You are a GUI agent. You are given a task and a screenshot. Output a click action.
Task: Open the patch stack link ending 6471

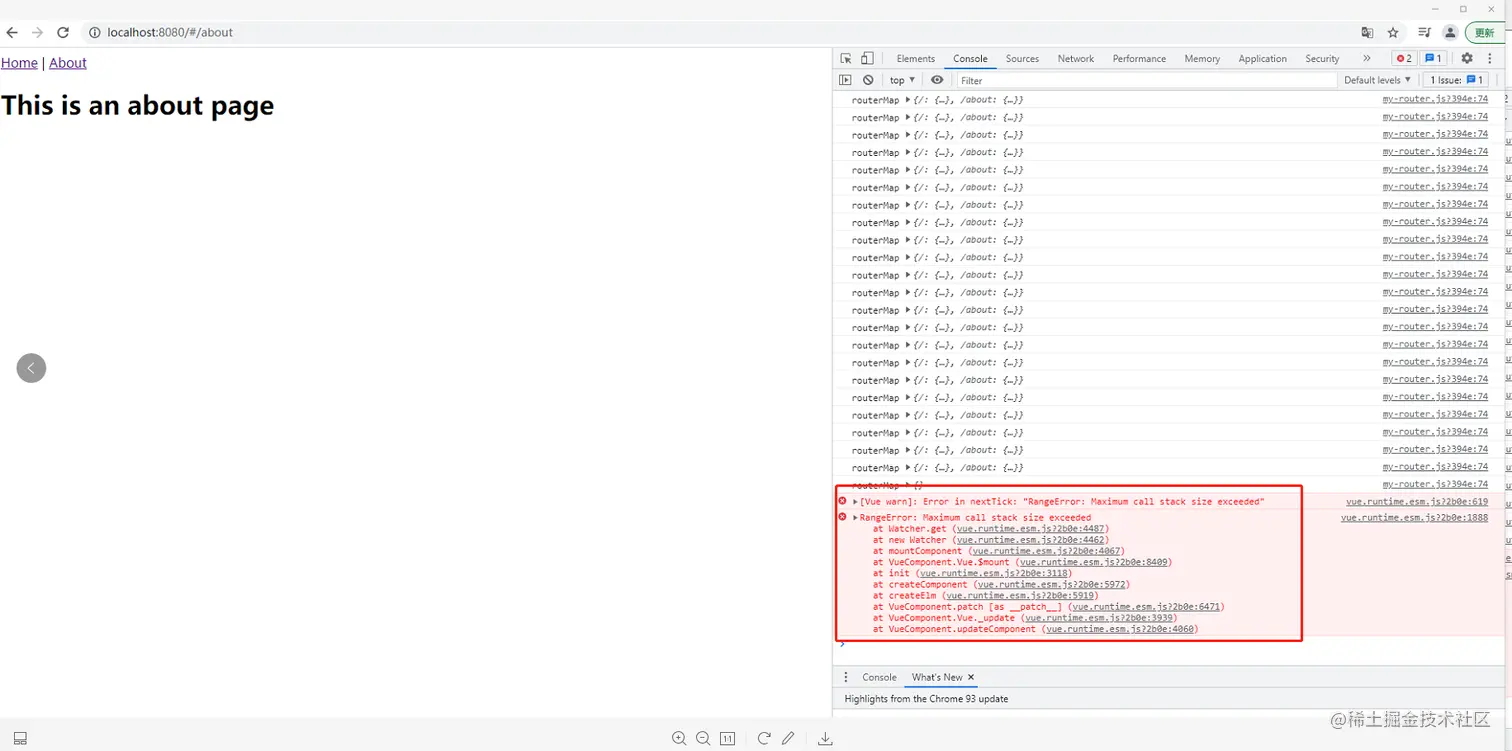tap(1146, 606)
